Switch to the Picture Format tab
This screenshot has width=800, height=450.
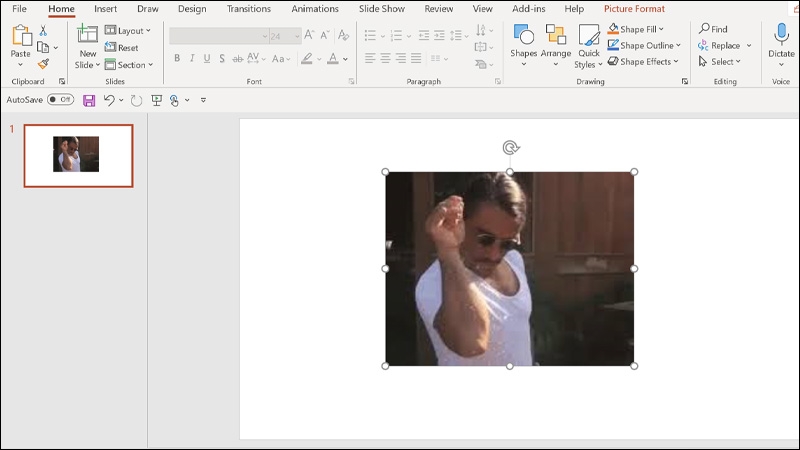(x=634, y=9)
